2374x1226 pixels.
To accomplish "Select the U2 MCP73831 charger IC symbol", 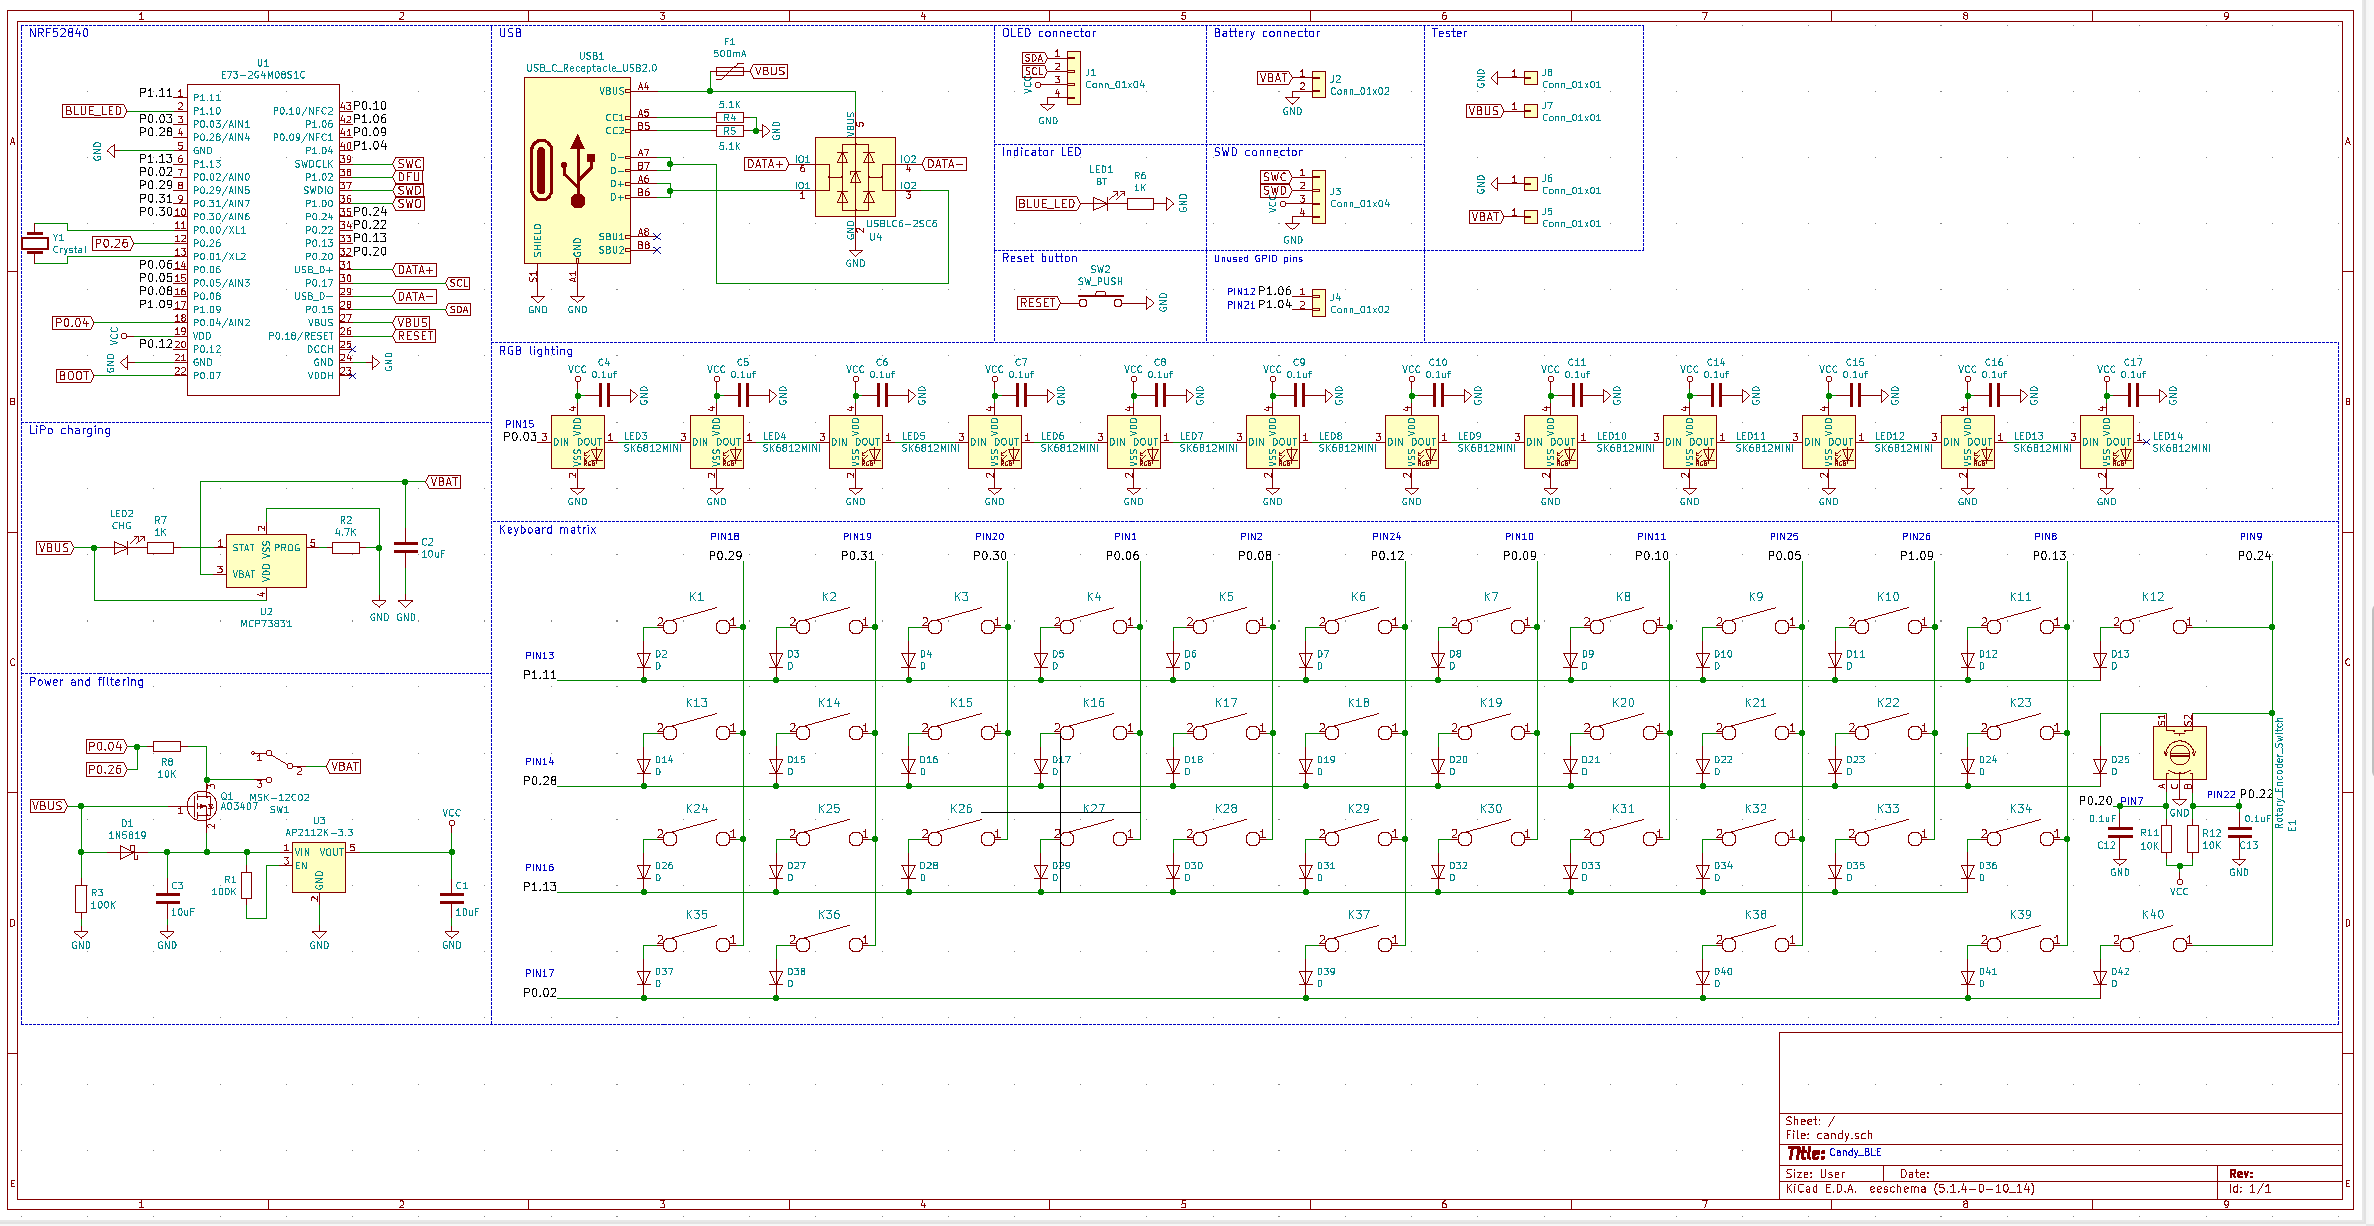I will point(266,561).
